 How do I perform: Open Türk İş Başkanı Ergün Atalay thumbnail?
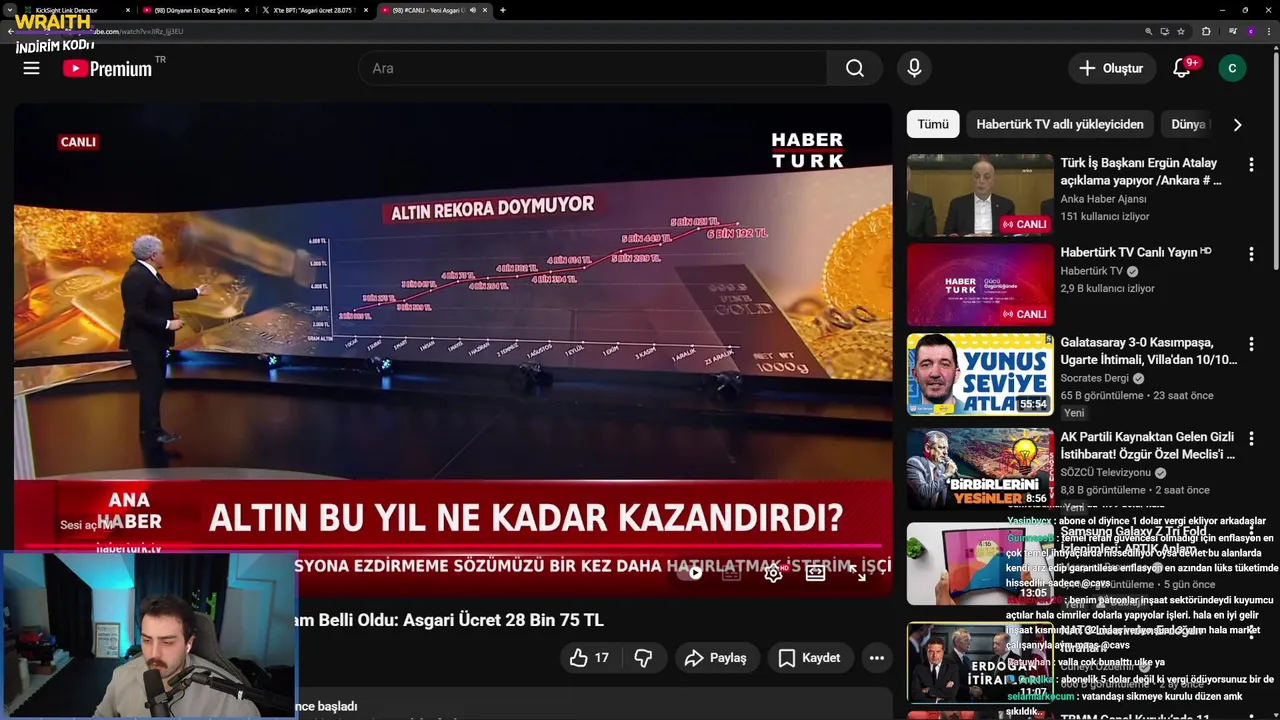click(980, 195)
